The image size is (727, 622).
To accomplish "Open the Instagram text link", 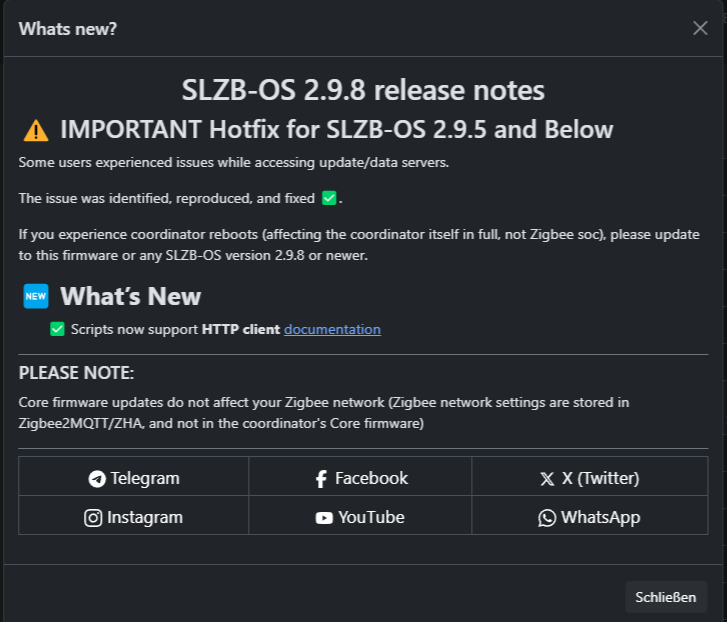I will [145, 518].
